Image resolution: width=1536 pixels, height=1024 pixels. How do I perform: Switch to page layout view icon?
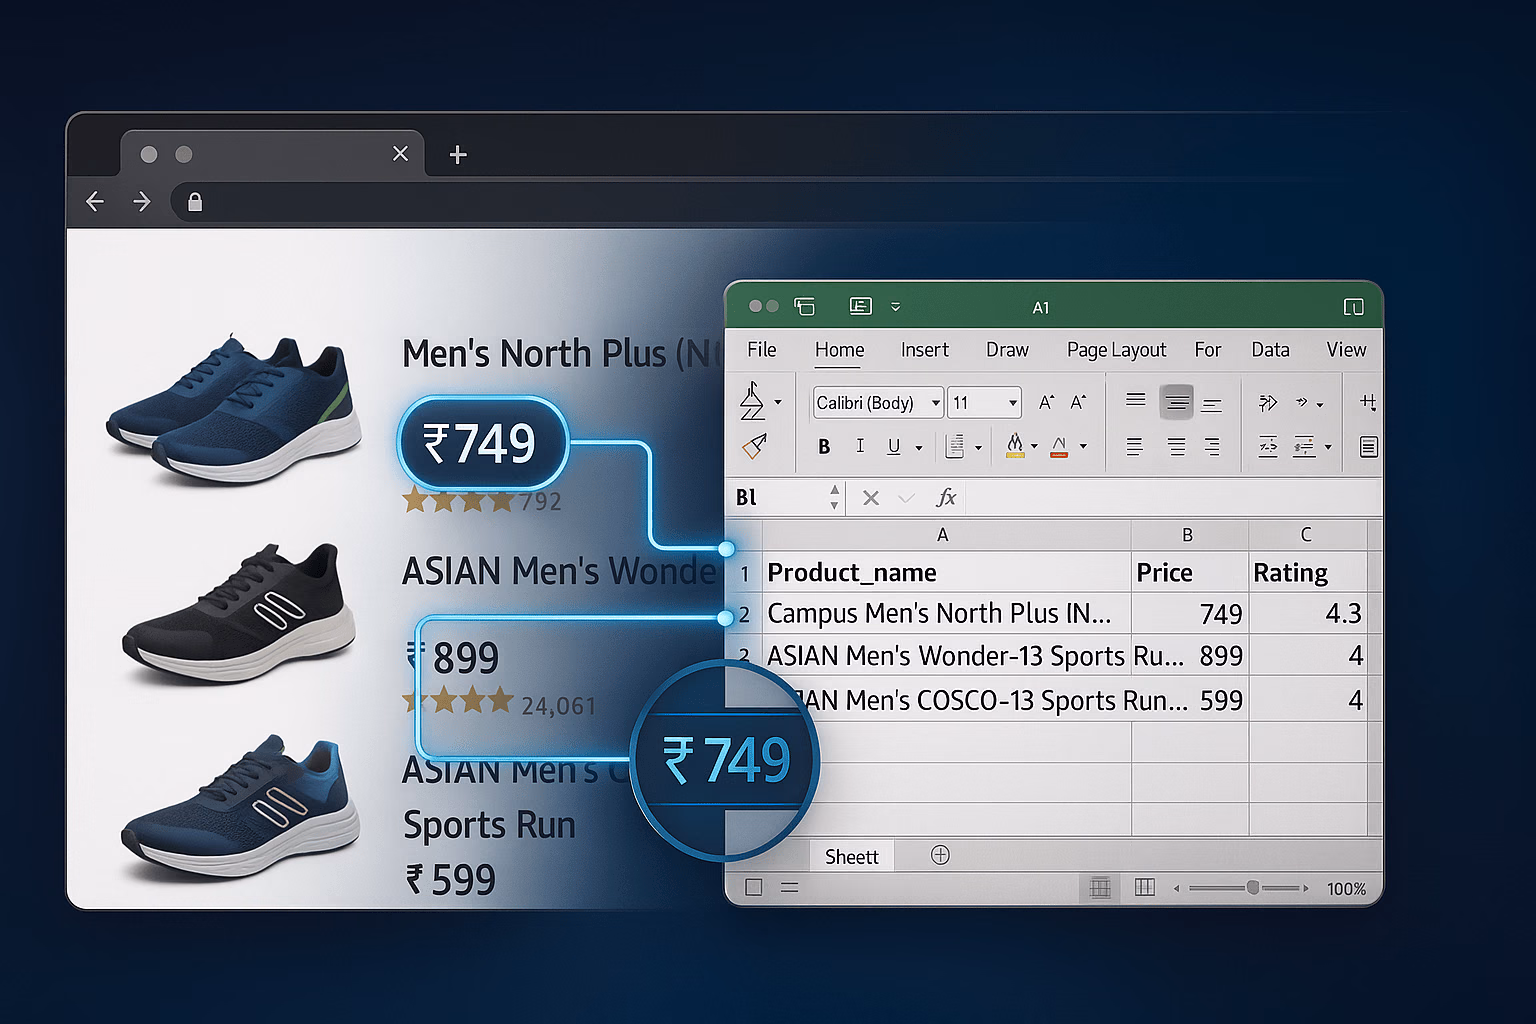(x=1145, y=887)
